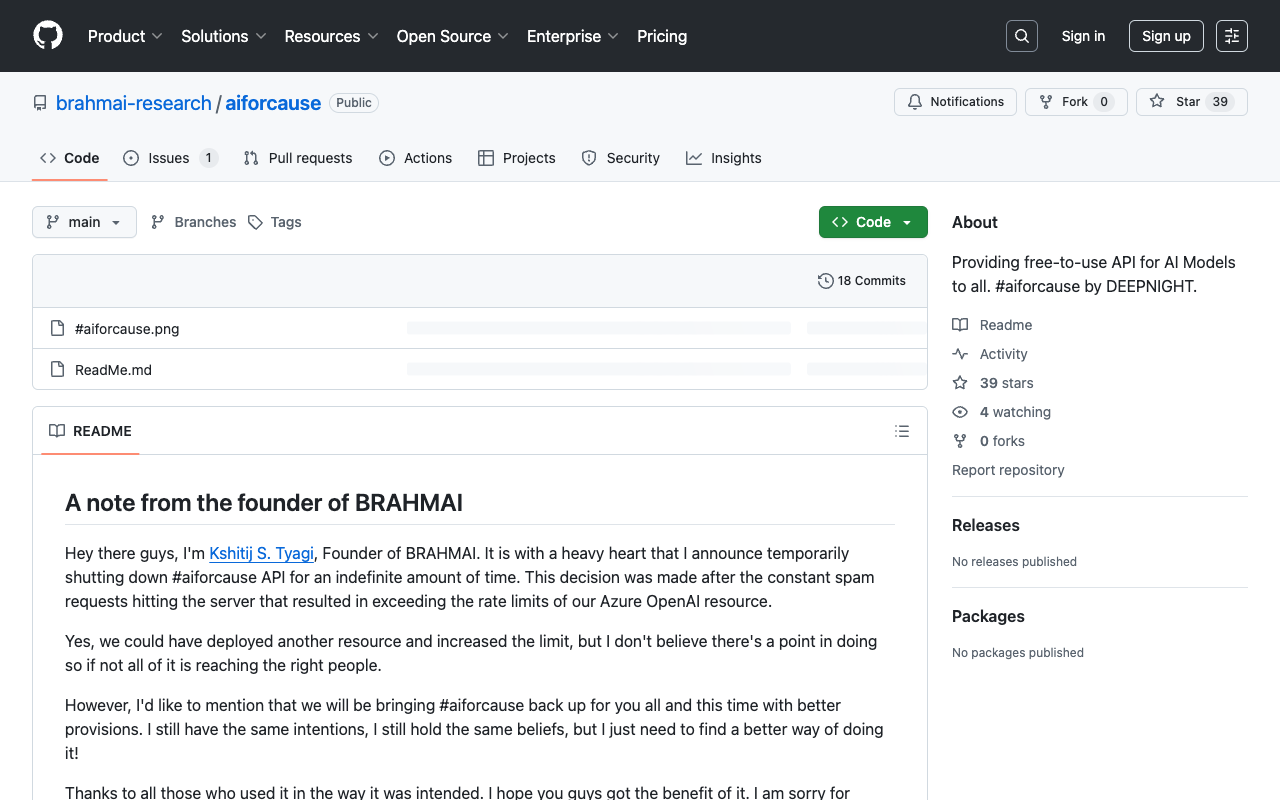Click the Issues circle icon
1280x800 pixels.
point(131,158)
